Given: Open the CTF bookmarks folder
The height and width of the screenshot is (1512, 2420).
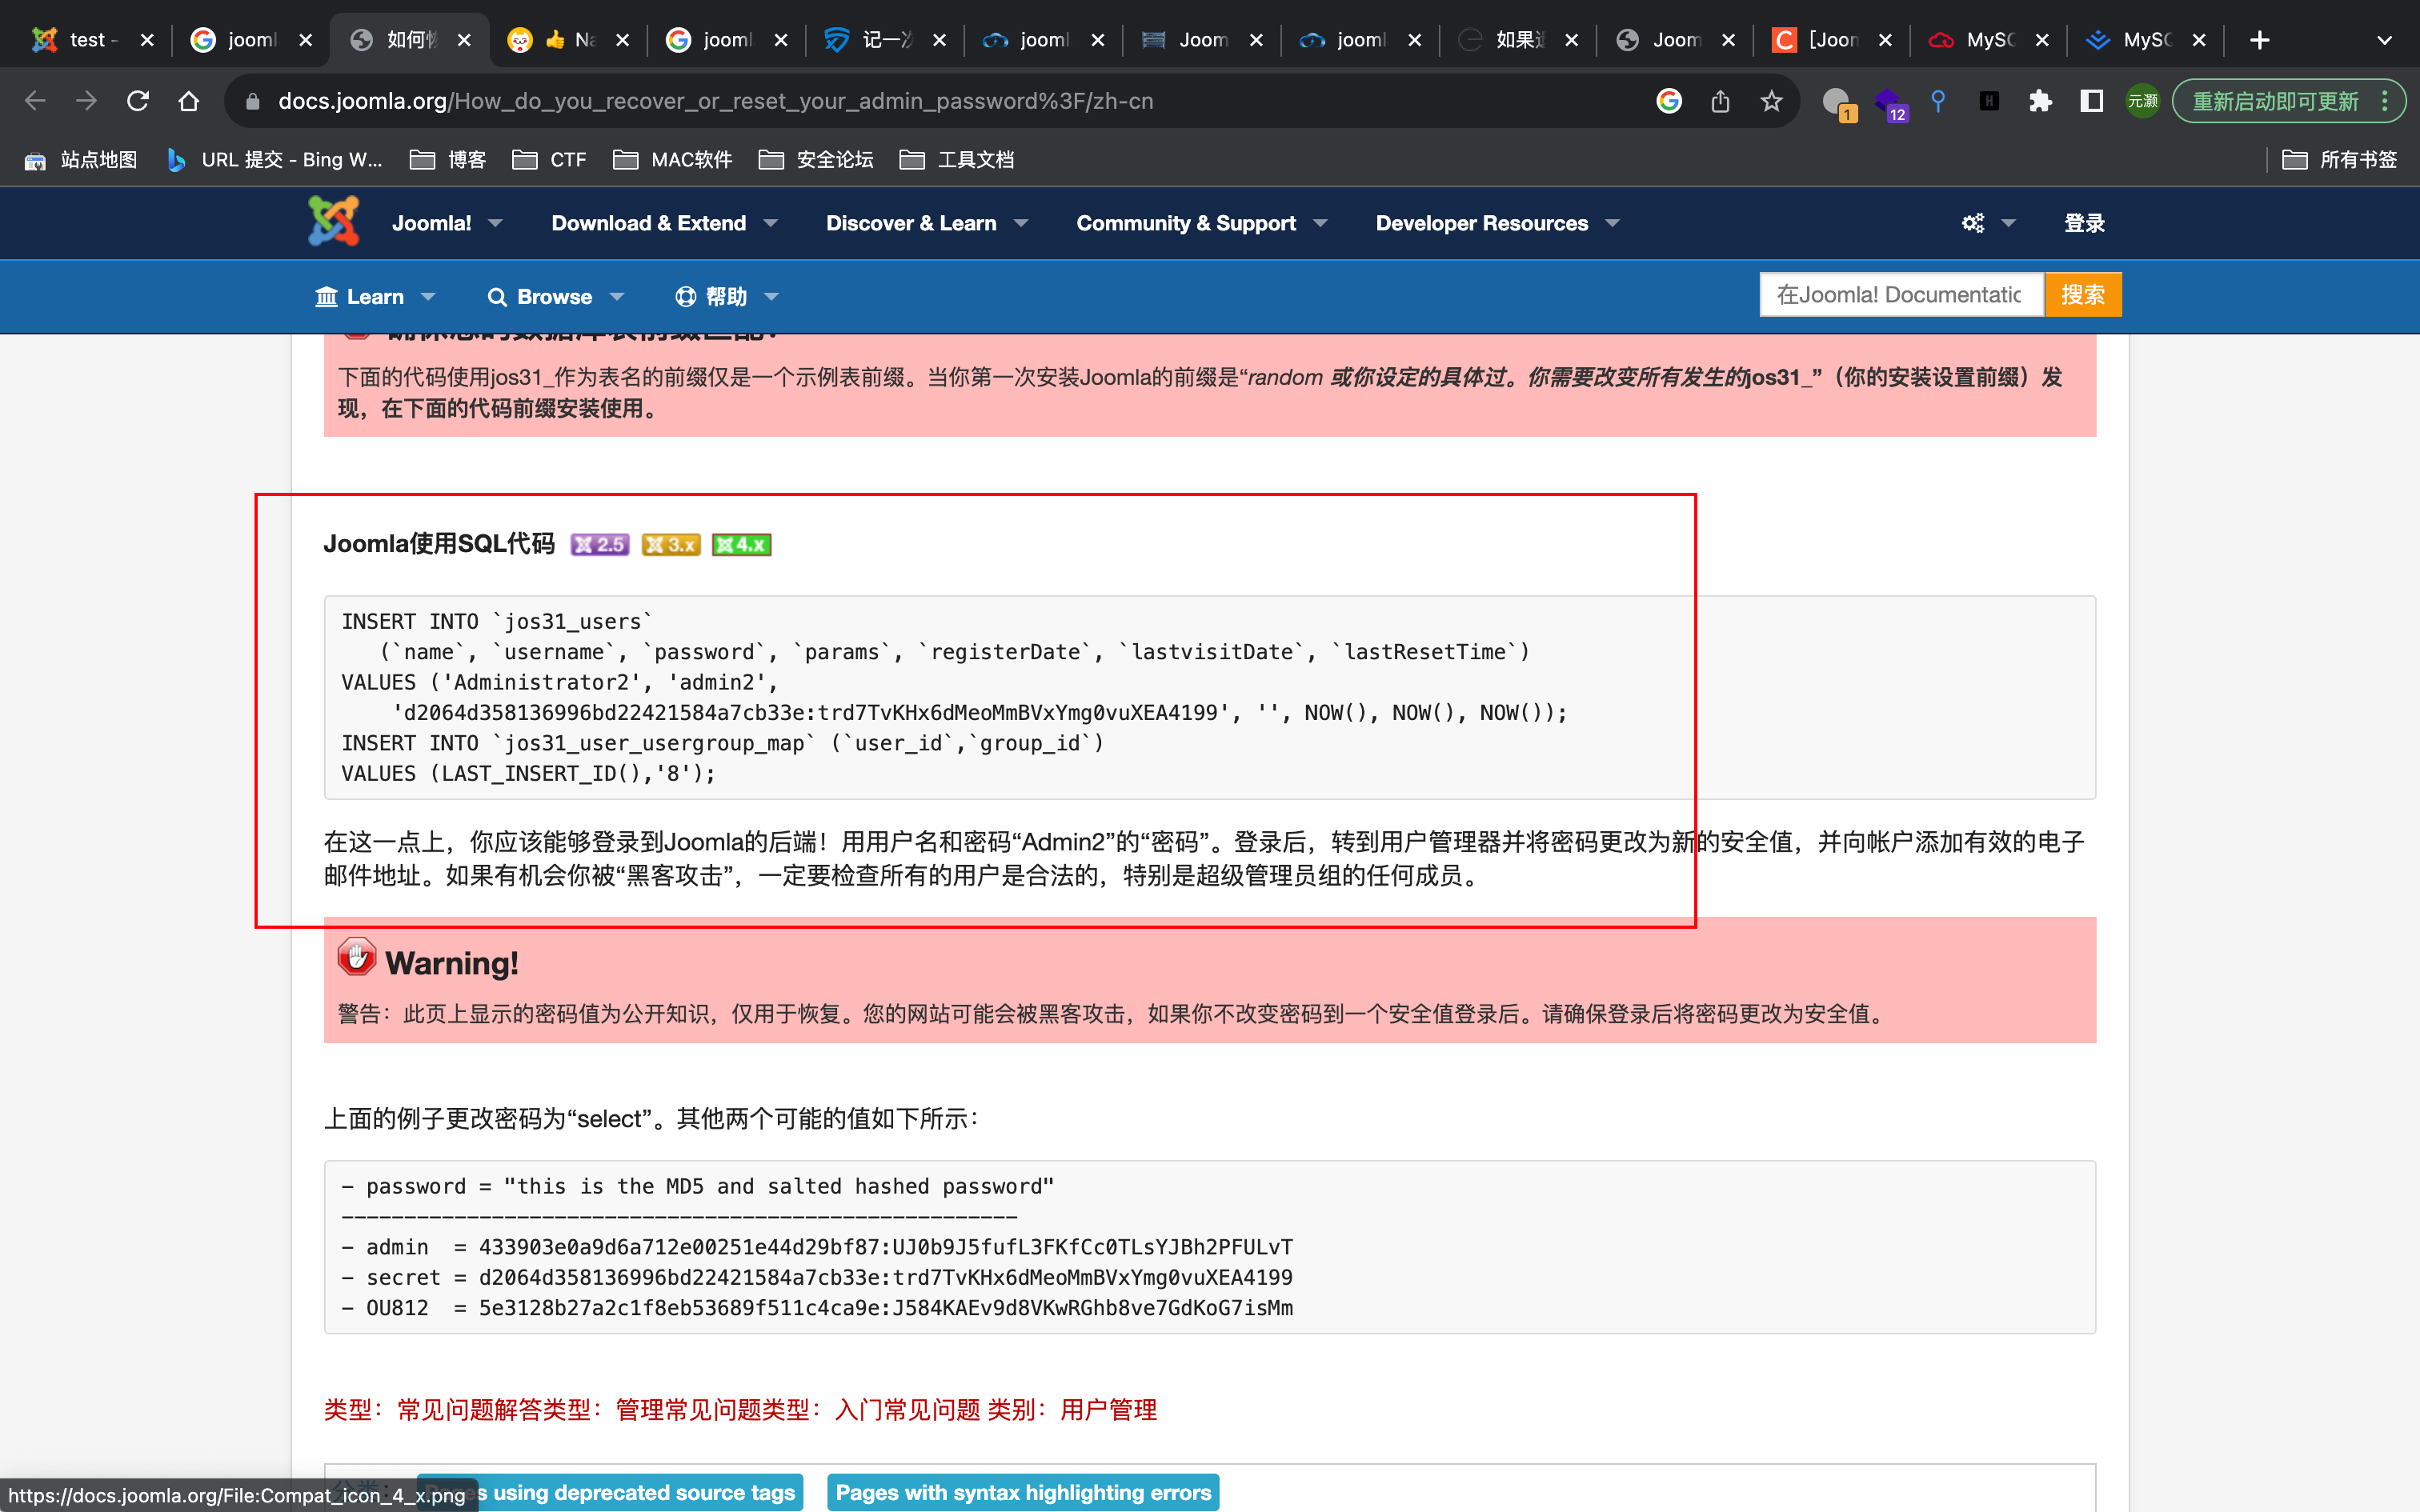Looking at the screenshot, I should click(549, 160).
